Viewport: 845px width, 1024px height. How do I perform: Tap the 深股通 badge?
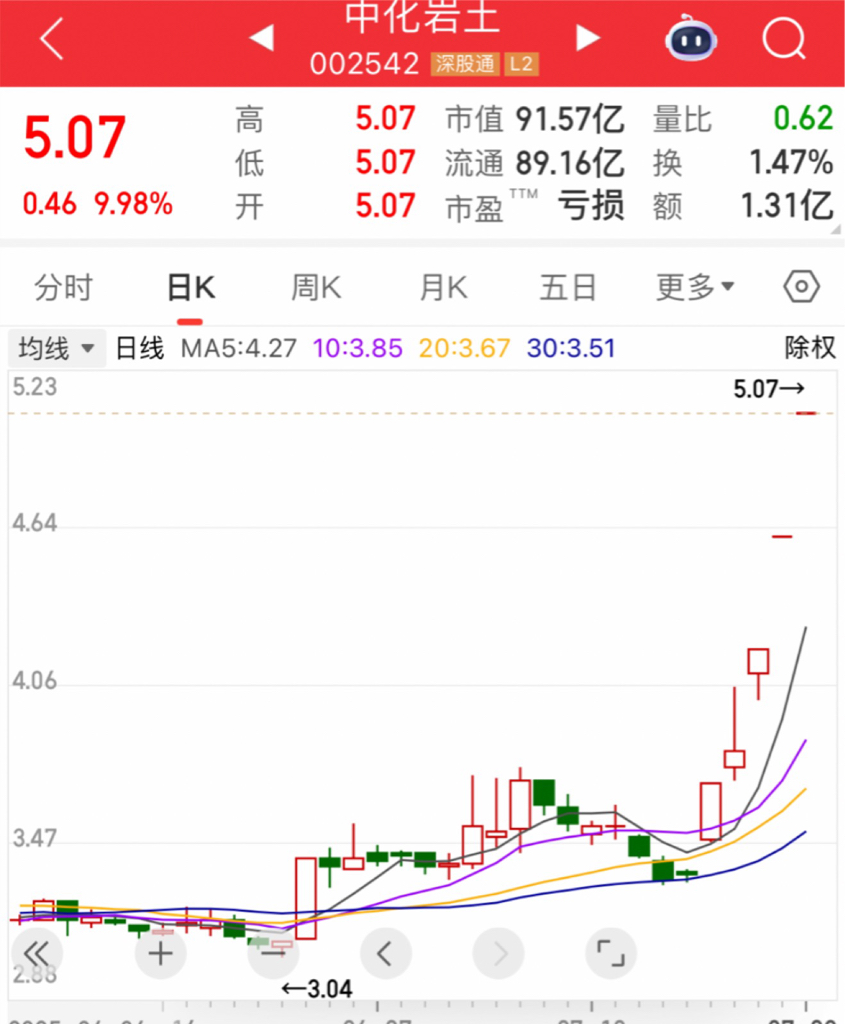[x=466, y=64]
